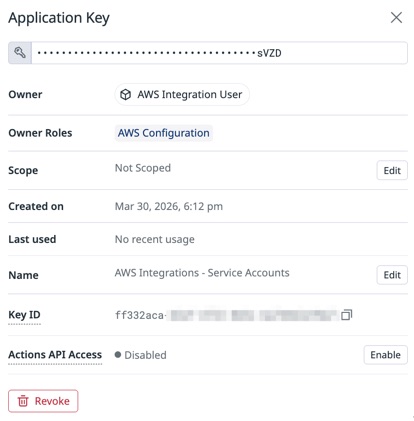Open the AWS Integration User owner chip
Image resolution: width=414 pixels, height=421 pixels.
[182, 95]
